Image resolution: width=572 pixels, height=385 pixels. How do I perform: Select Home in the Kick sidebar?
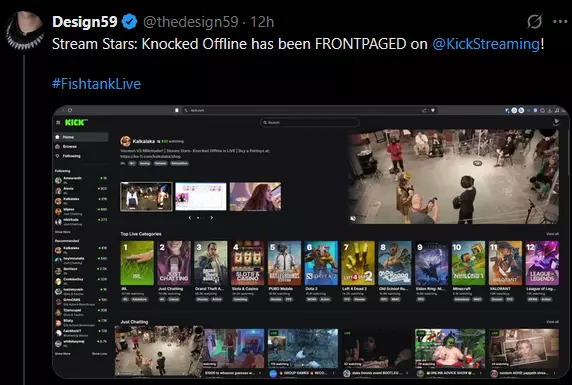(81, 137)
